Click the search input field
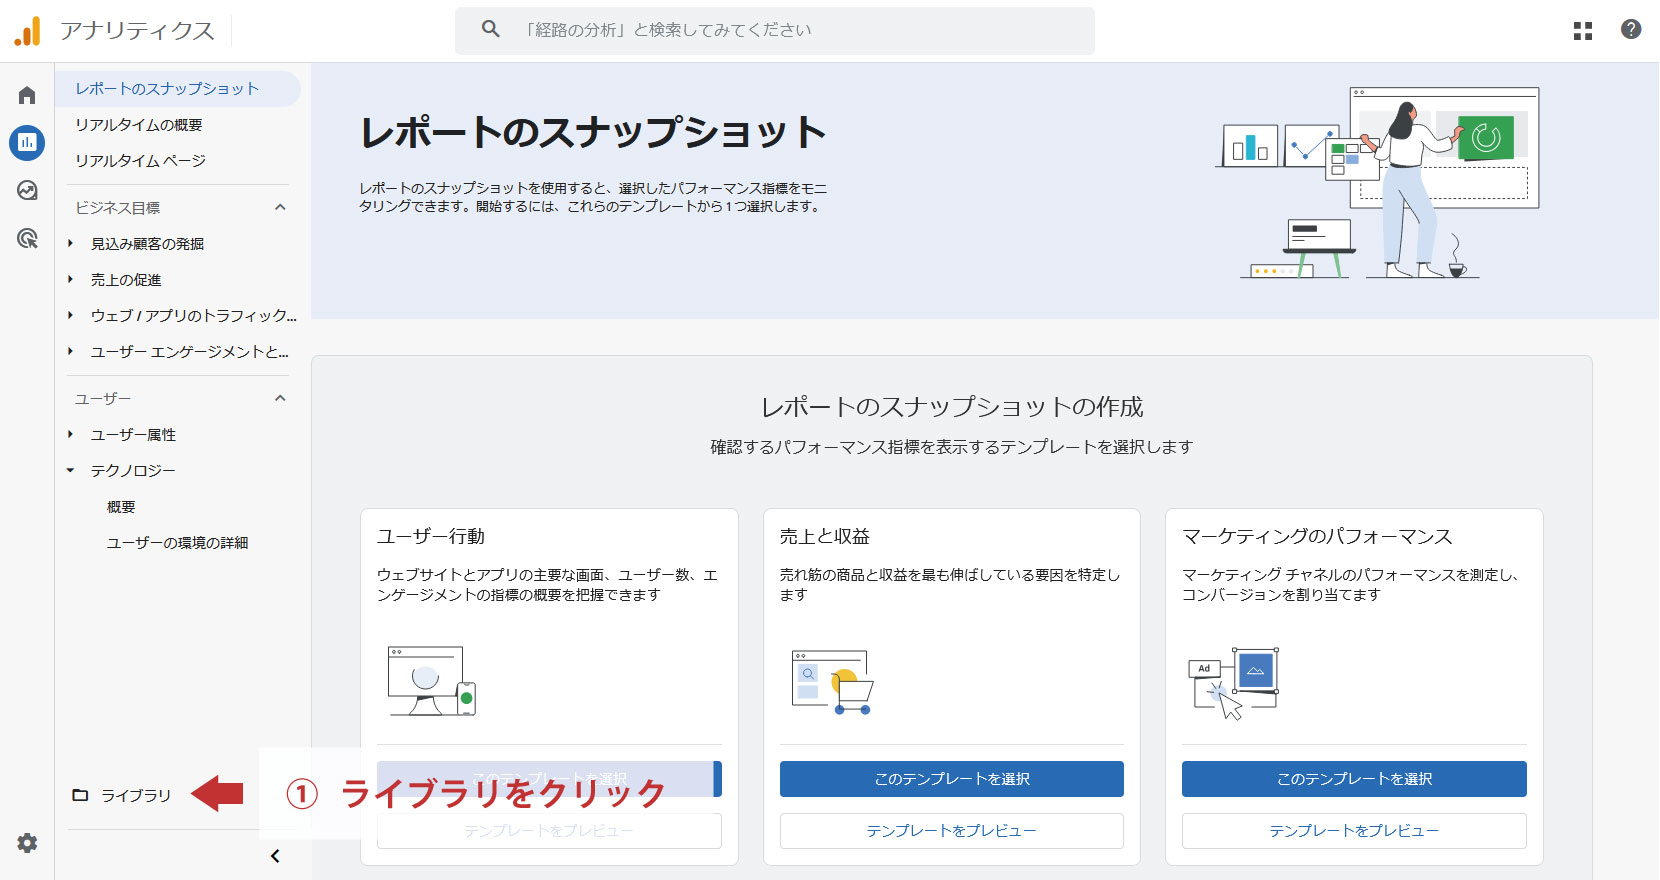This screenshot has width=1660, height=880. point(790,30)
